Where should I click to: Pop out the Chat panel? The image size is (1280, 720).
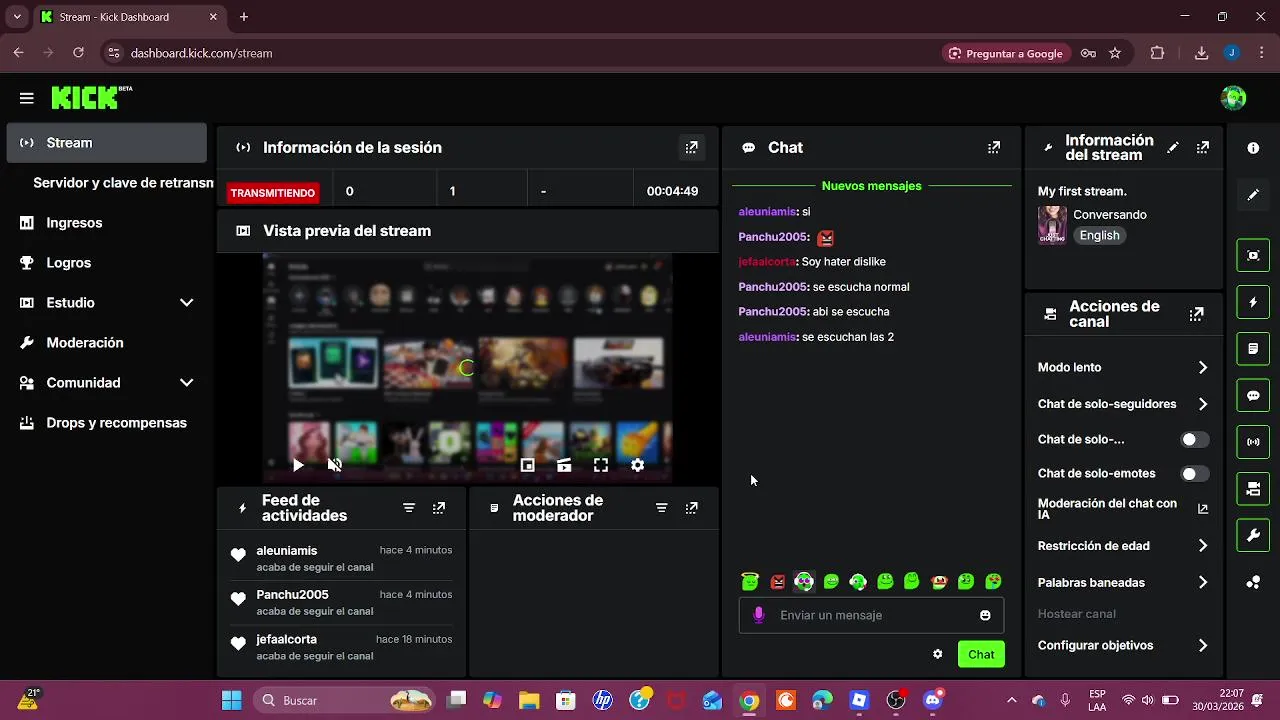993,147
